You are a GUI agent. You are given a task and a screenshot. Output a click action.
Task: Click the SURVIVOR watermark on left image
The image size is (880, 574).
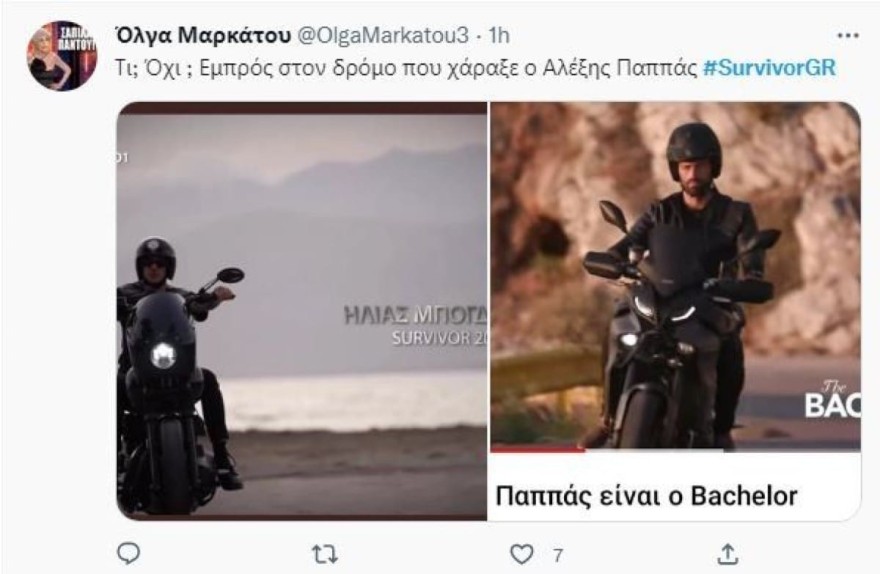tap(438, 338)
